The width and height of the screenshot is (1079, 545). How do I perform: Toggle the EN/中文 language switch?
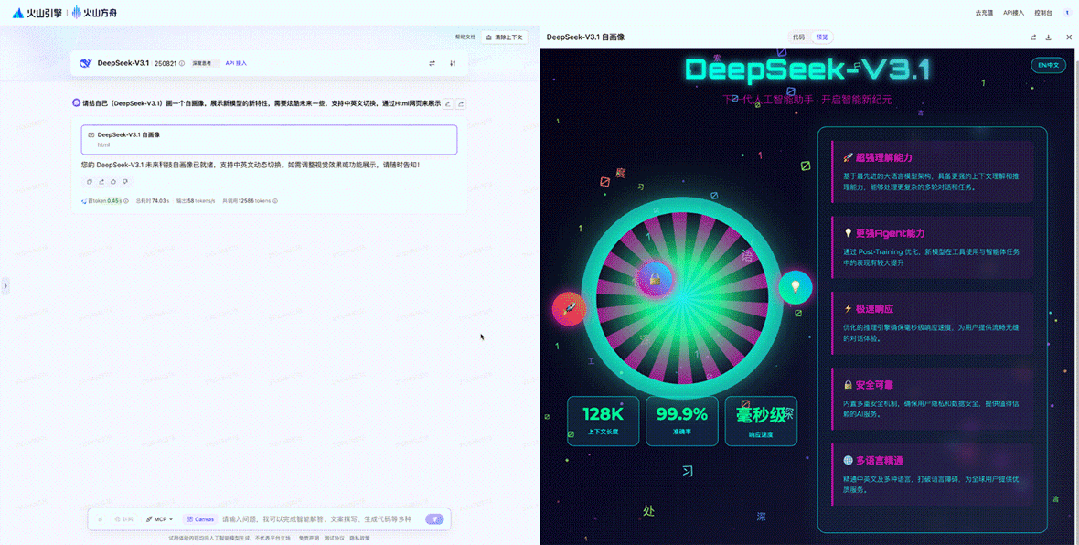tap(1048, 65)
